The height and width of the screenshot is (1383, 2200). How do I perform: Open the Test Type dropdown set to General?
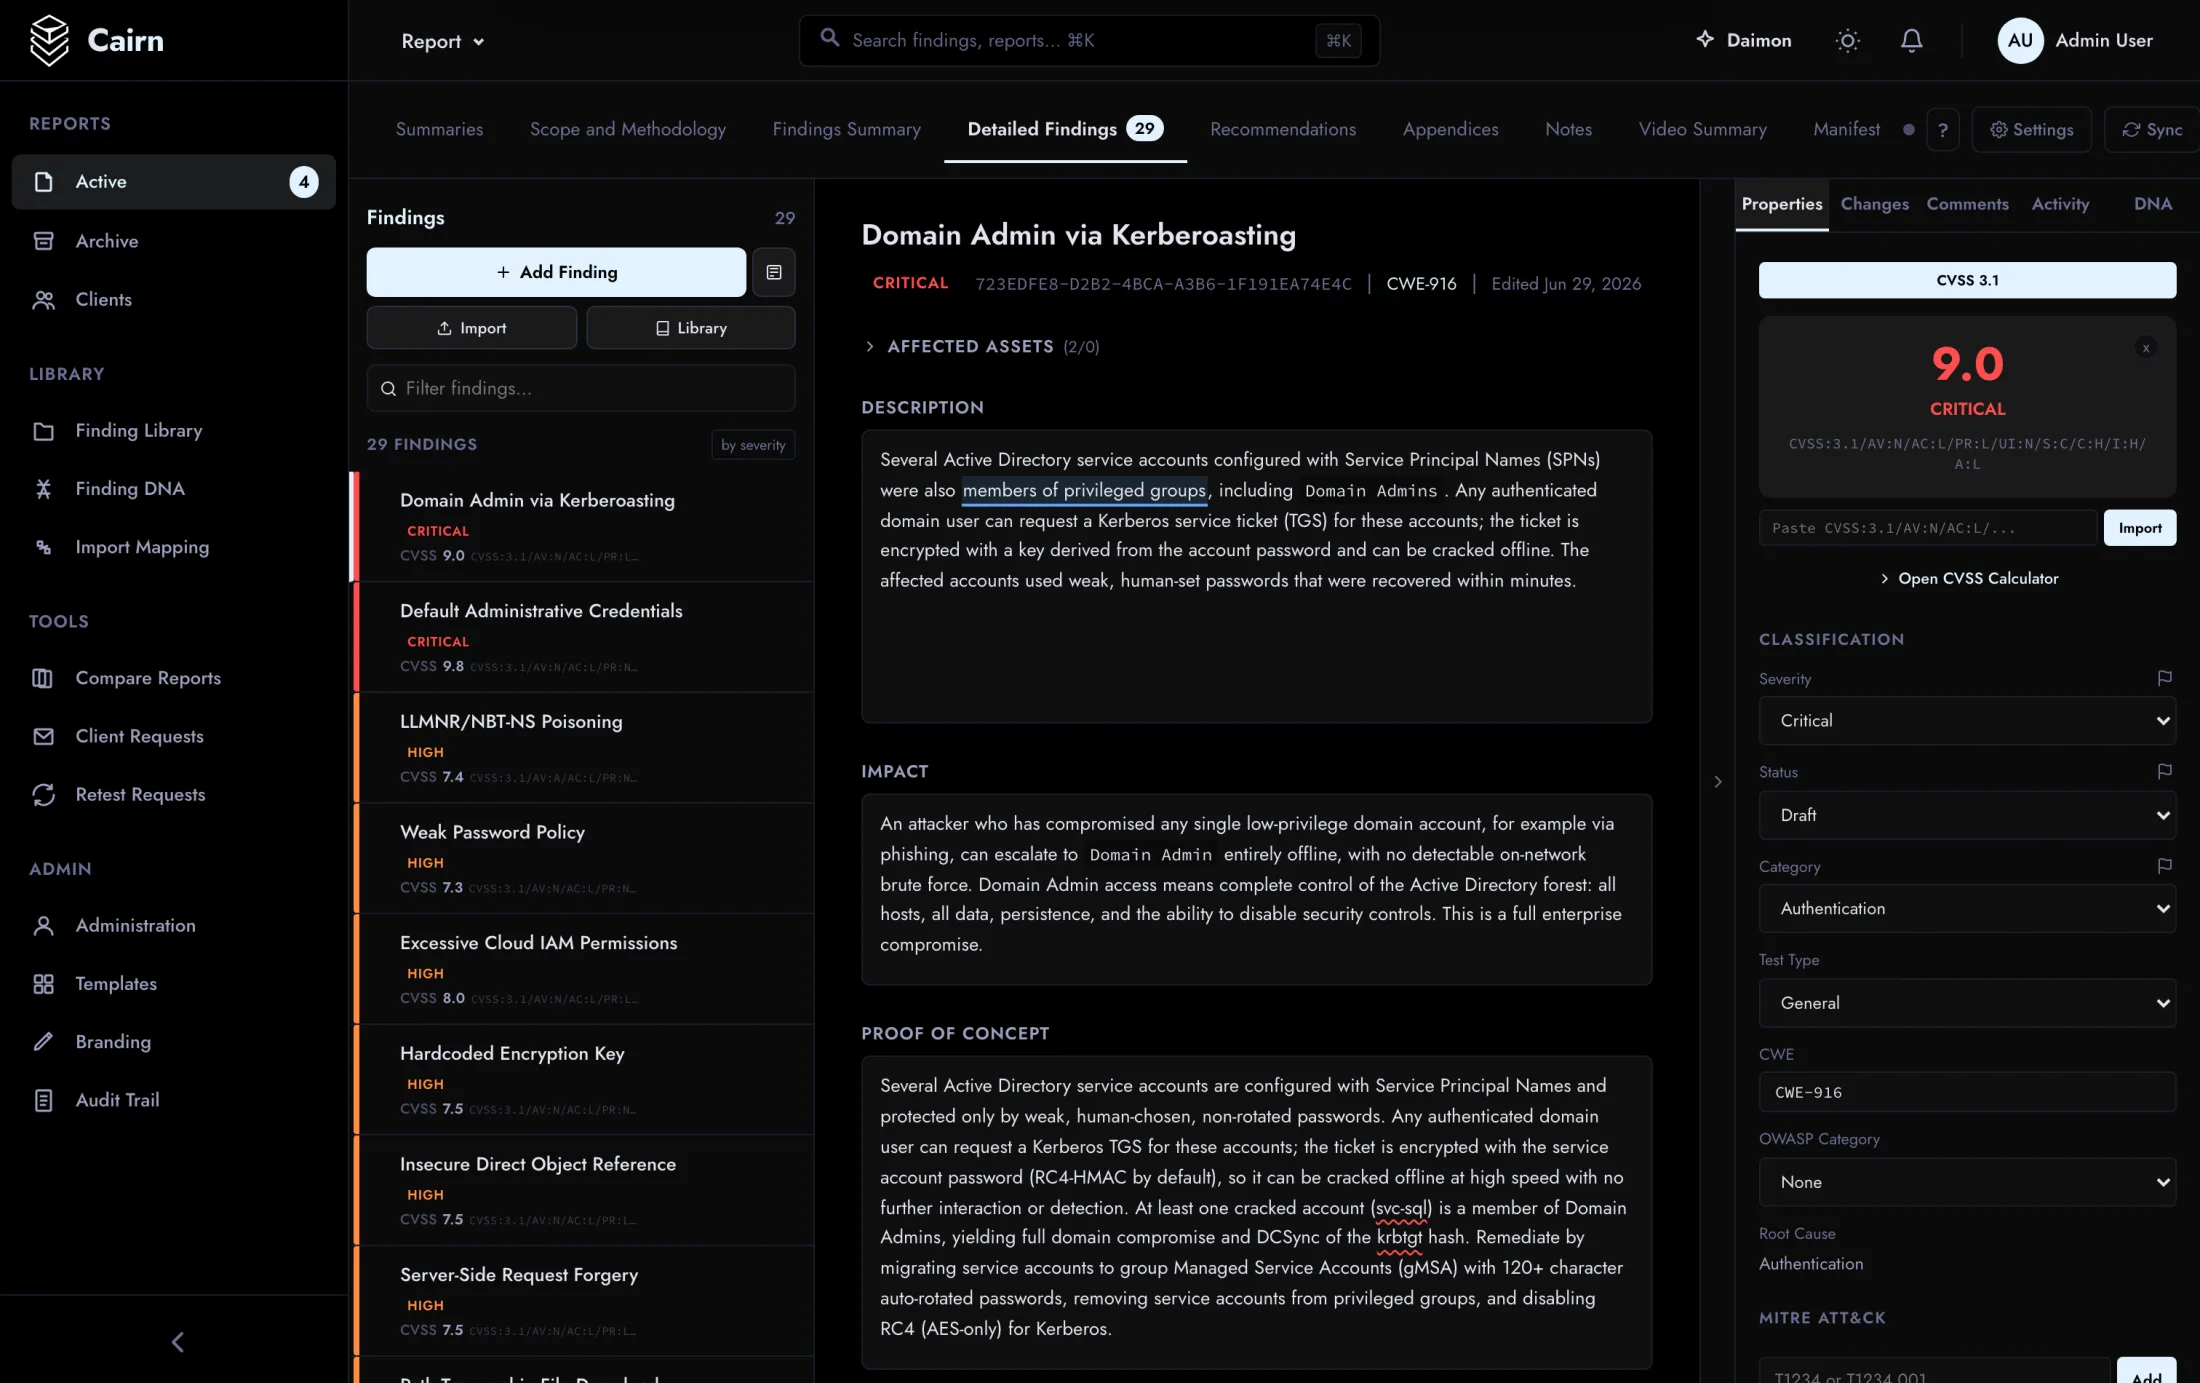pos(1966,1003)
